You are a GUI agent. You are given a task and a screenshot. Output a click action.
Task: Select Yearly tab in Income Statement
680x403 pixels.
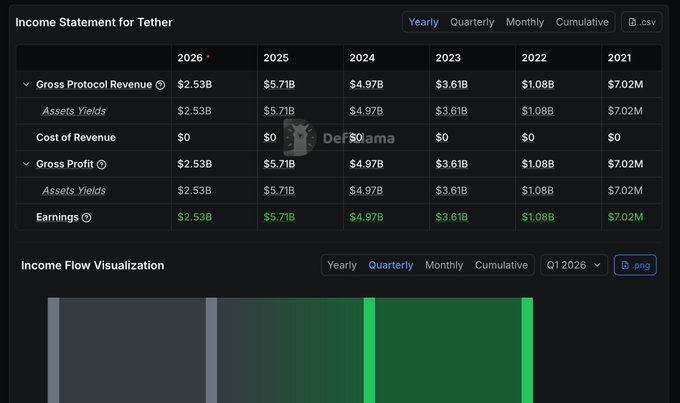423,22
